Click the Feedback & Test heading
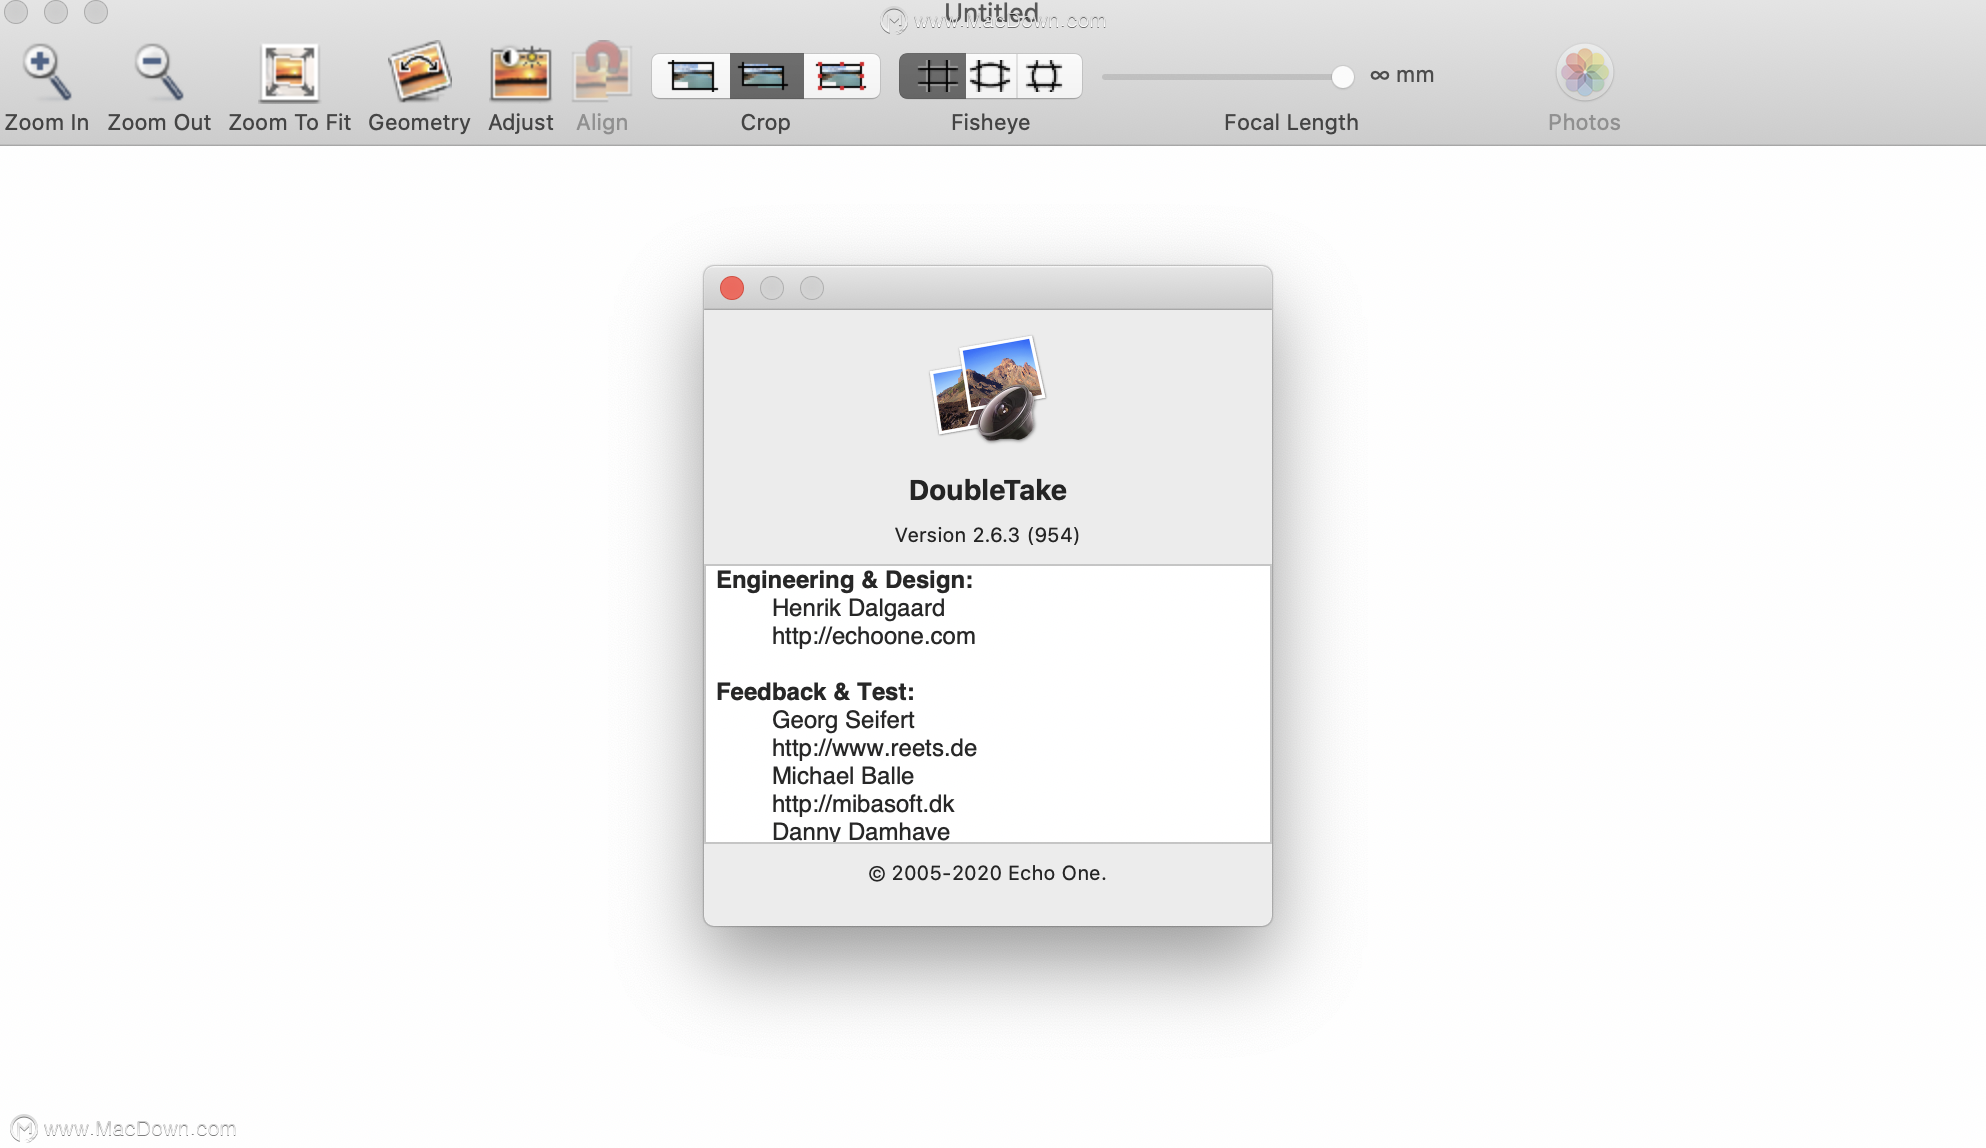This screenshot has width=1986, height=1148. (x=815, y=692)
